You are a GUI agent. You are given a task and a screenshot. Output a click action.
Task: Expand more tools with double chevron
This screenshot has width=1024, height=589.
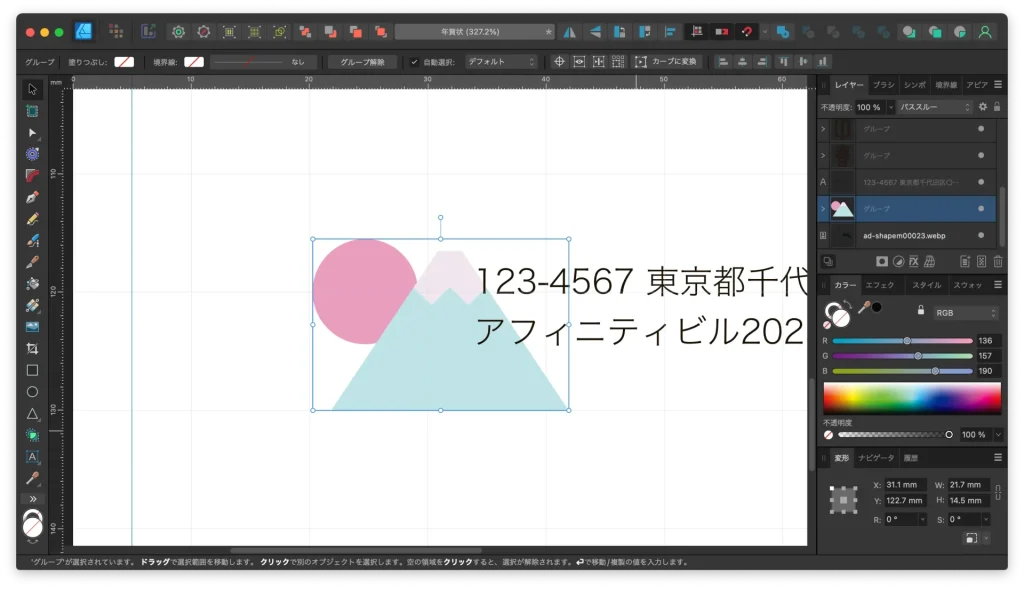32,499
